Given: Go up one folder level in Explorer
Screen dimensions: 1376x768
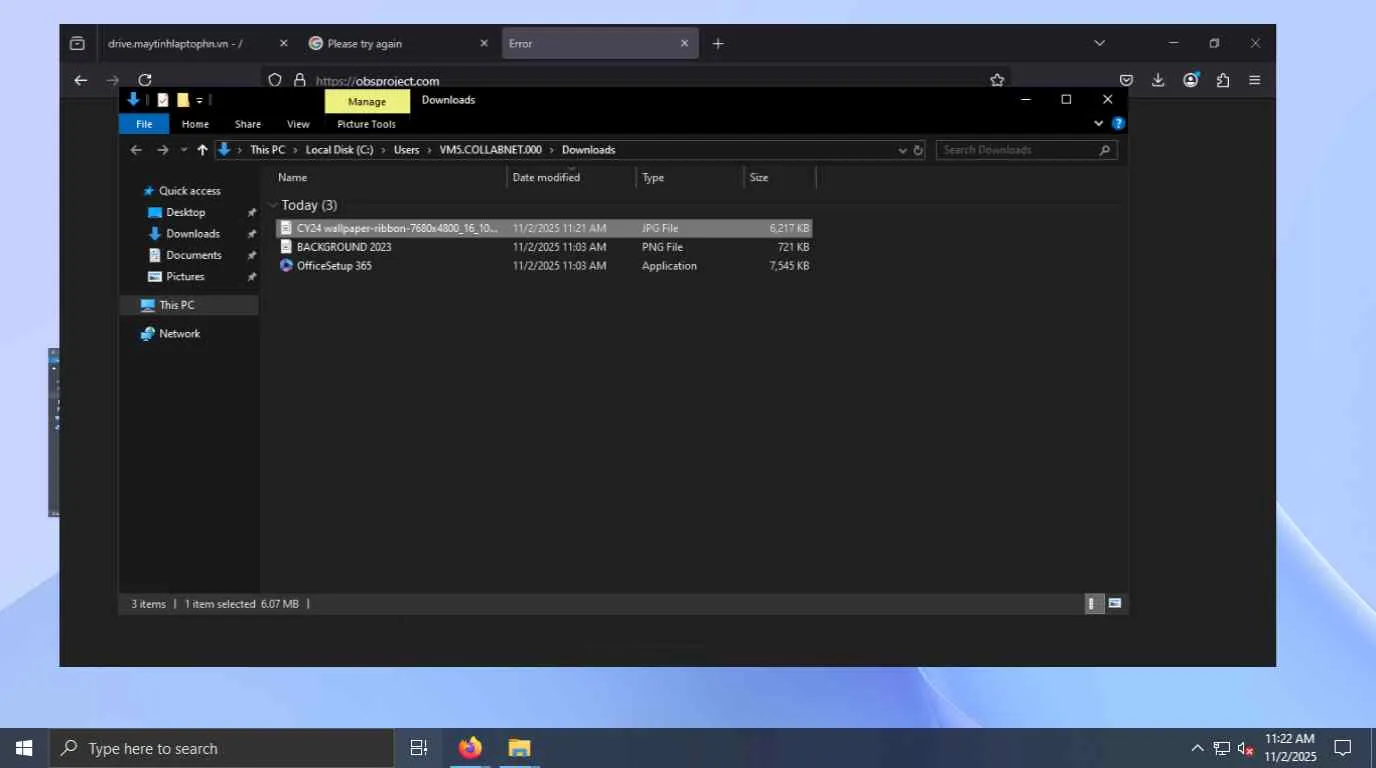Looking at the screenshot, I should (x=202, y=150).
